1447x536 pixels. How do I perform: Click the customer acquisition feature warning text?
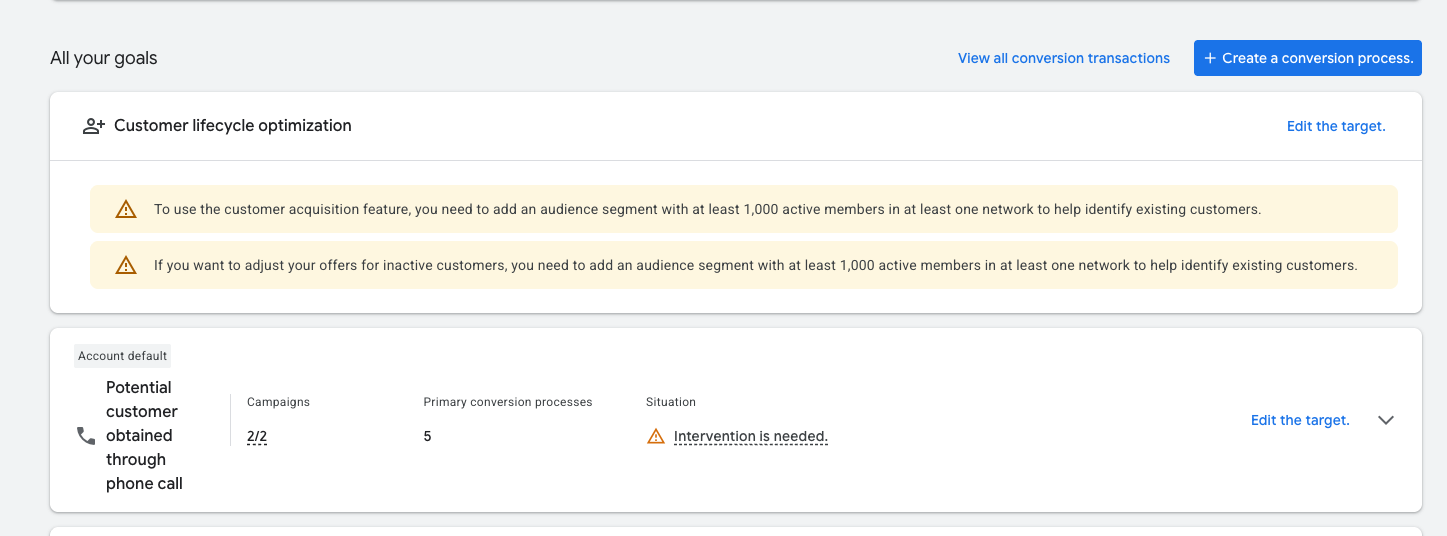[x=707, y=210]
